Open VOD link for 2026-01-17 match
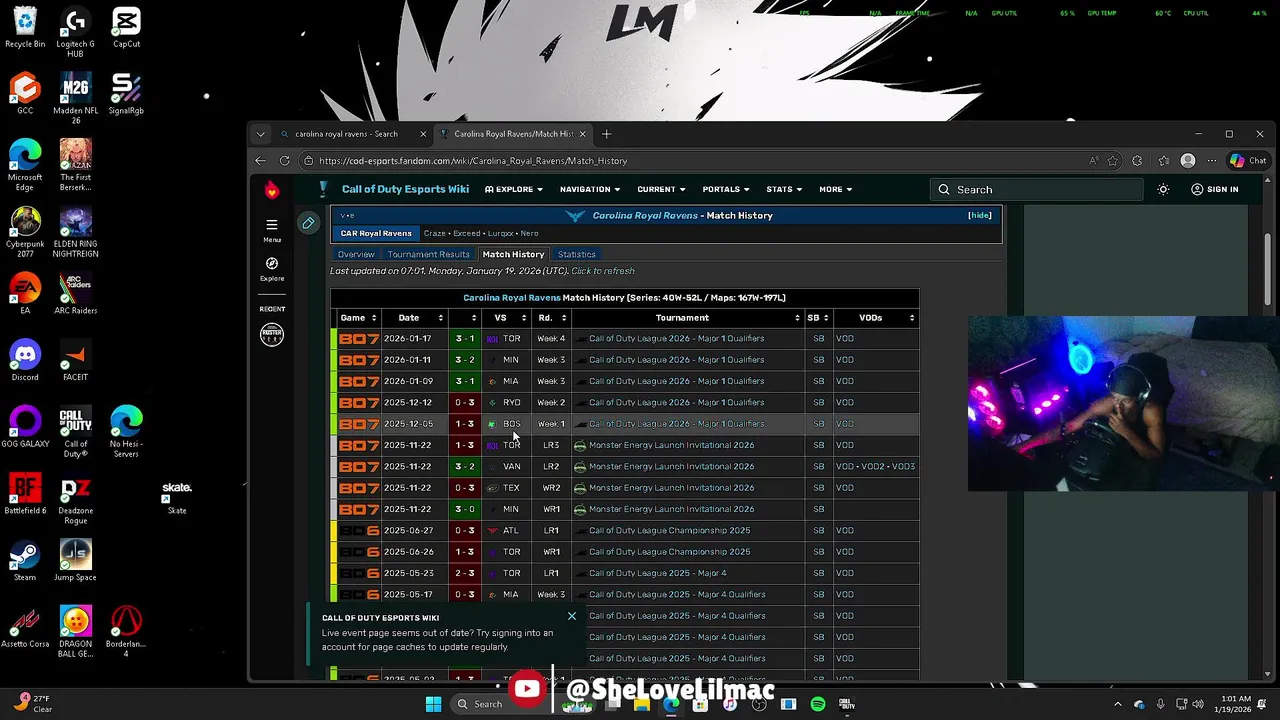1280x720 pixels. [845, 339]
